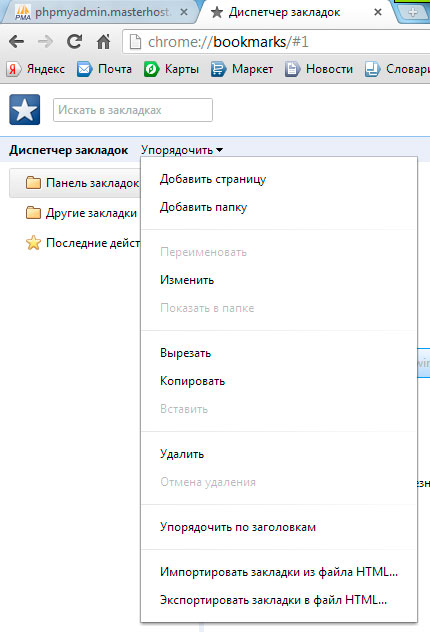Open the Яндекс bookmark
Screen dimensions: 430x632
[36, 69]
